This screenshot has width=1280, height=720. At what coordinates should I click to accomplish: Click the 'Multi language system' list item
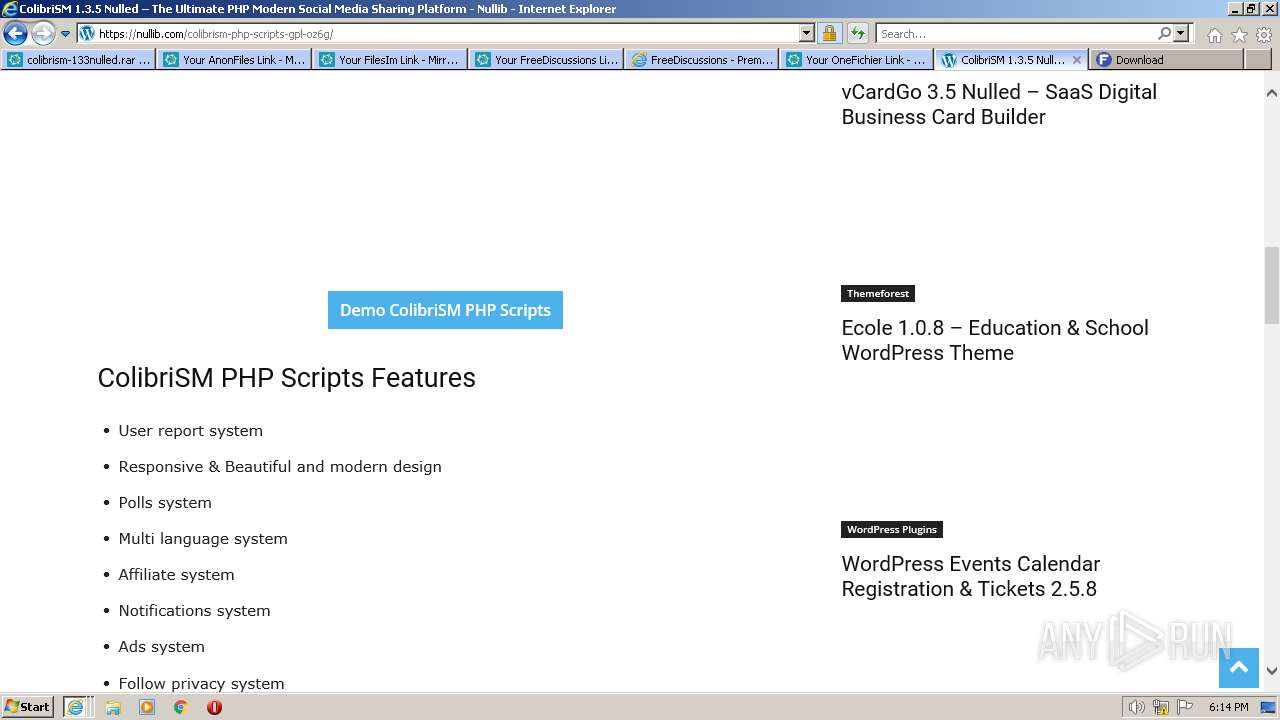click(x=203, y=538)
